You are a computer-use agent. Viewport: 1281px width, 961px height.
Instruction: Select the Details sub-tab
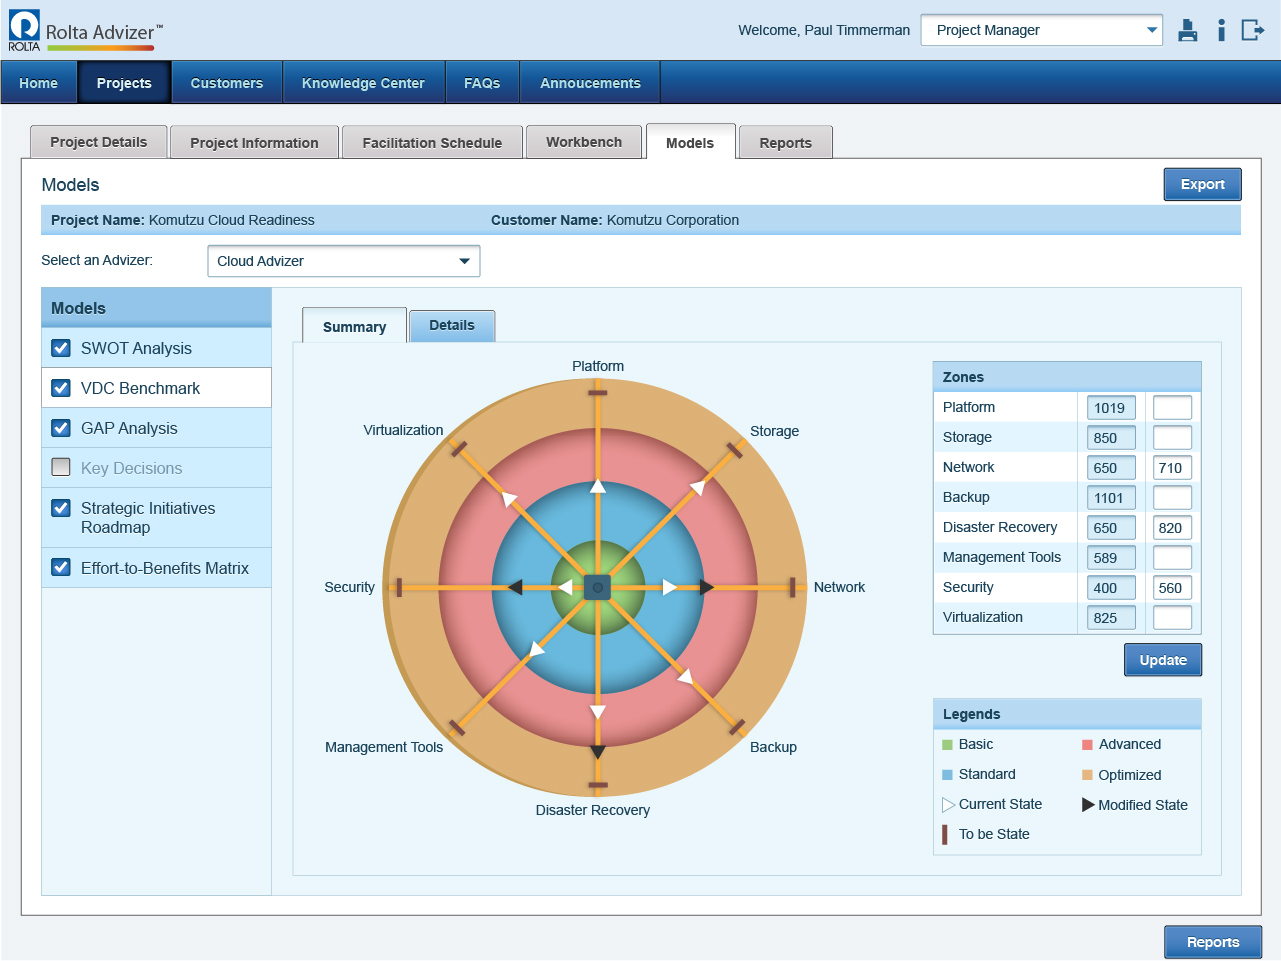pyautogui.click(x=452, y=325)
